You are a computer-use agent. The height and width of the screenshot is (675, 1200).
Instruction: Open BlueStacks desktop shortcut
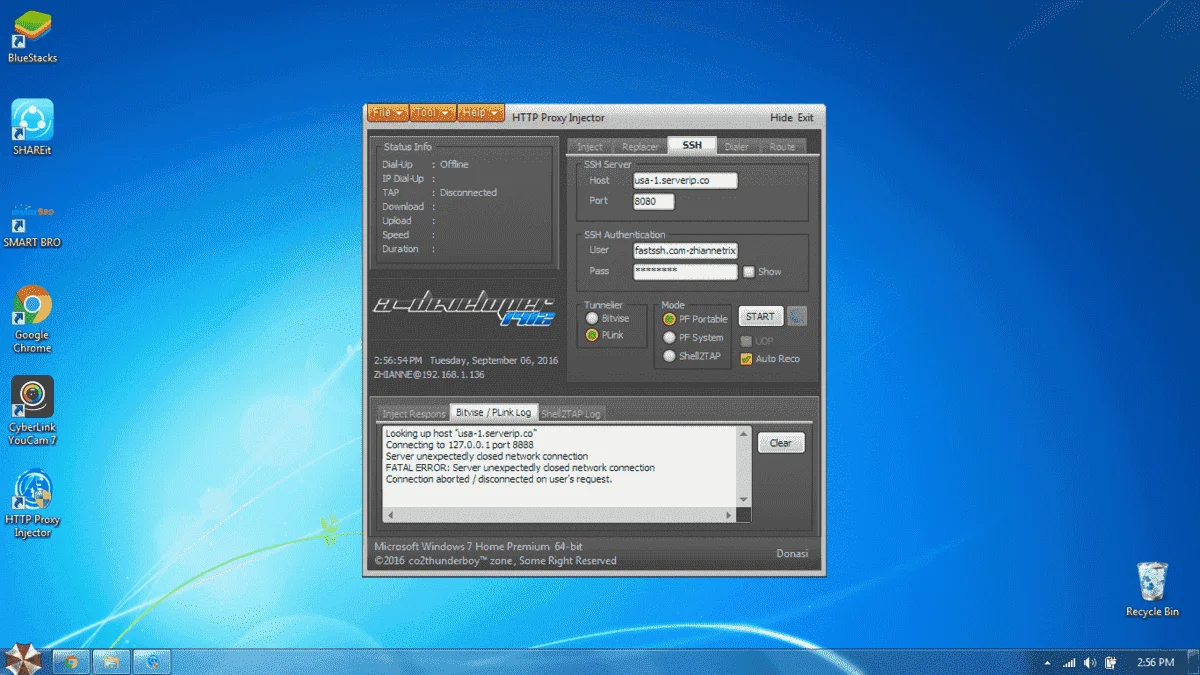coord(32,35)
